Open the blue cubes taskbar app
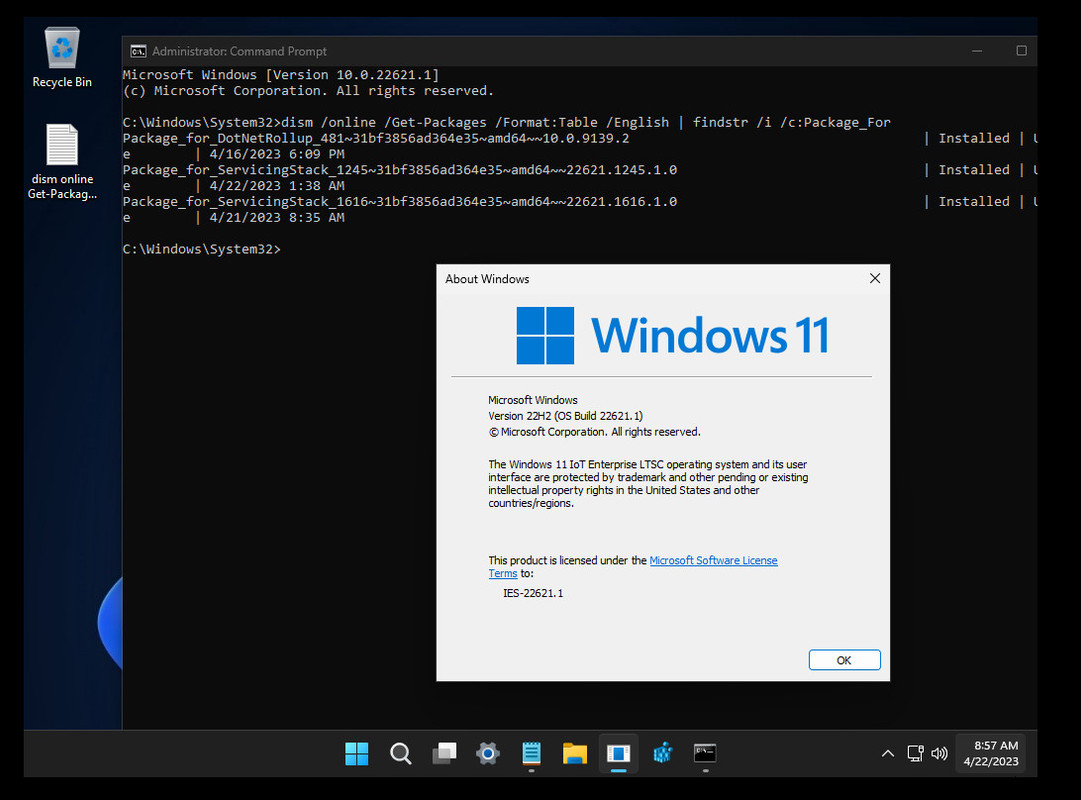The image size is (1081, 800). 662,753
